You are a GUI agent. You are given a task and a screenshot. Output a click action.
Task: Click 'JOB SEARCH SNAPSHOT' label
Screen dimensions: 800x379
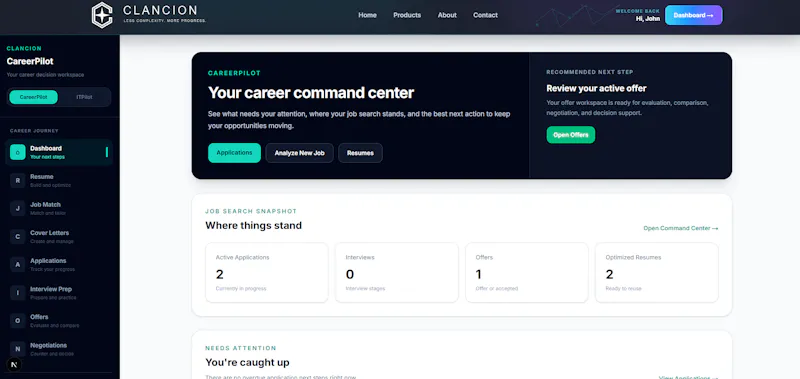pyautogui.click(x=251, y=211)
